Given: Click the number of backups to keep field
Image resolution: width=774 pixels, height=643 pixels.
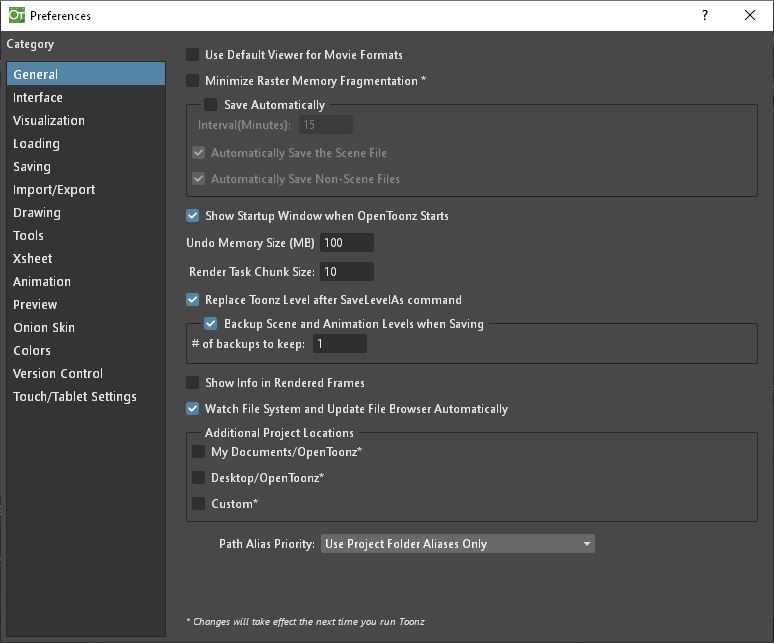Looking at the screenshot, I should [340, 344].
